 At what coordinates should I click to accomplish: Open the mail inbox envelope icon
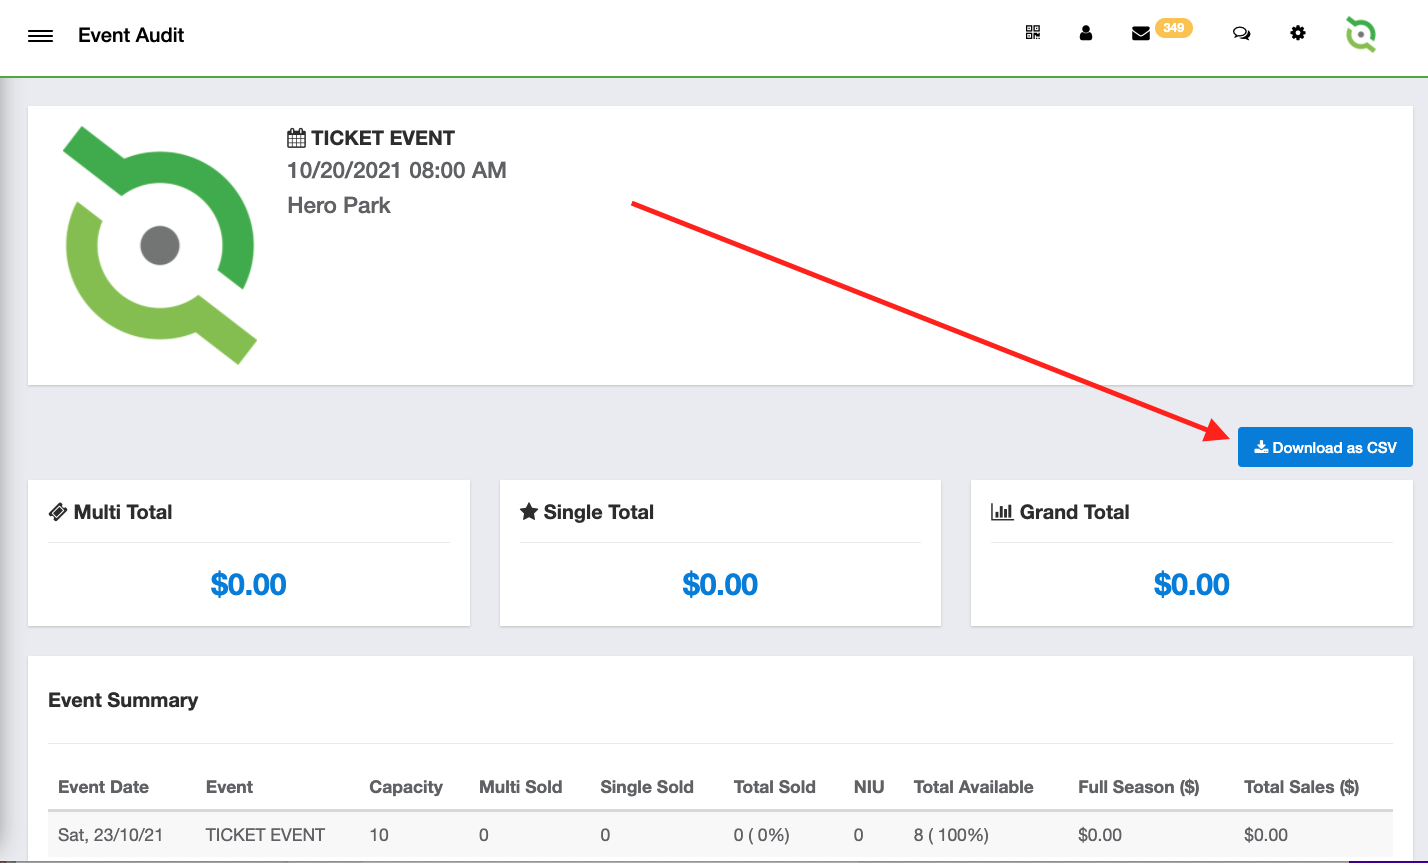[1141, 34]
